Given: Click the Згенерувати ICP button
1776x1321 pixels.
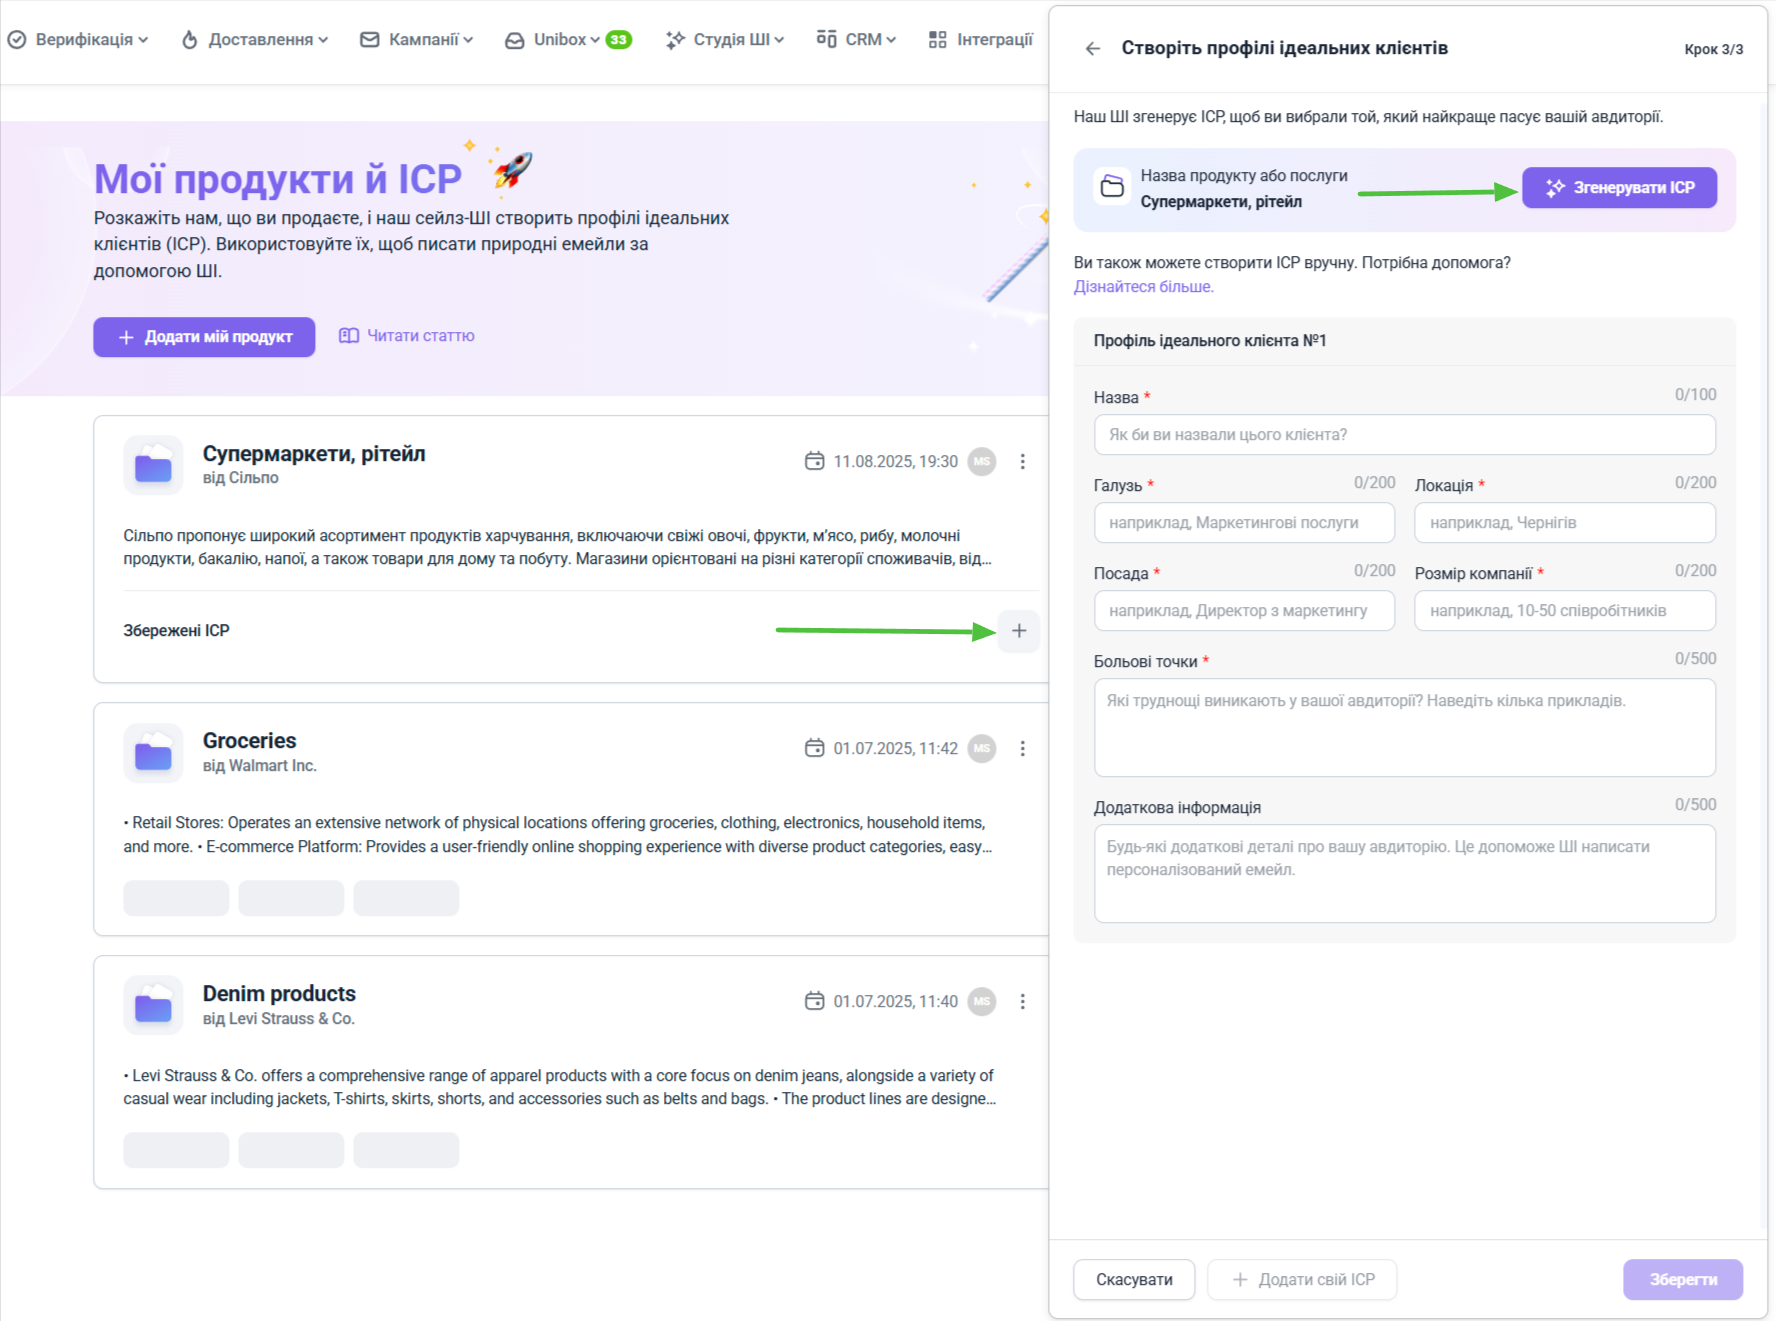Looking at the screenshot, I should tap(1619, 188).
